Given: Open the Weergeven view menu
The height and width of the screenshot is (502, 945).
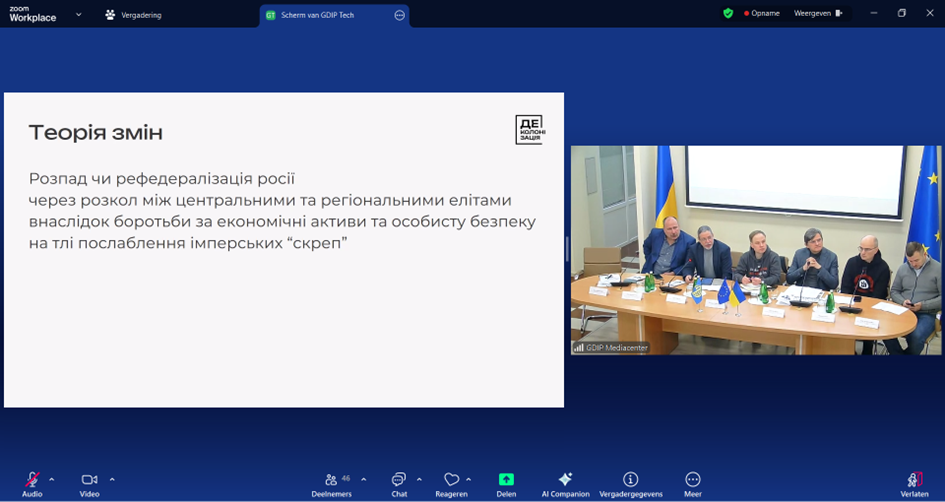Looking at the screenshot, I should 817,13.
